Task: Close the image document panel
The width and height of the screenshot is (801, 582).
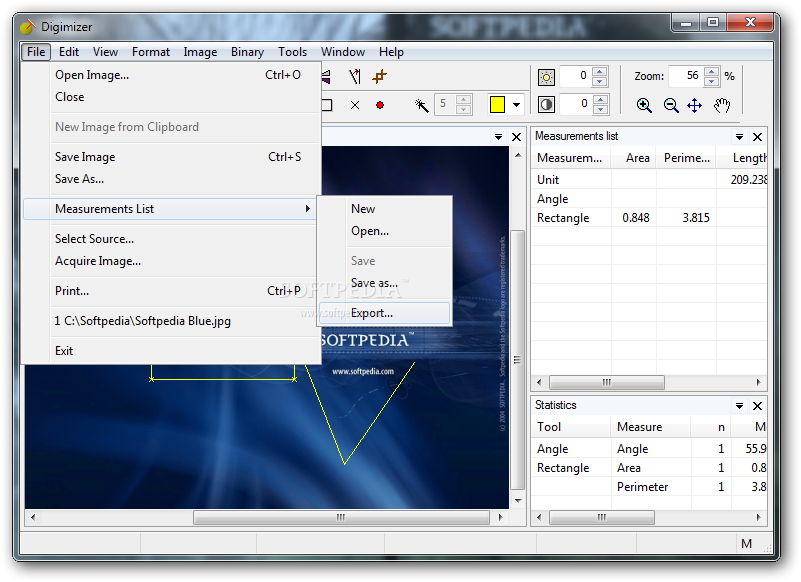Action: pyautogui.click(x=516, y=137)
